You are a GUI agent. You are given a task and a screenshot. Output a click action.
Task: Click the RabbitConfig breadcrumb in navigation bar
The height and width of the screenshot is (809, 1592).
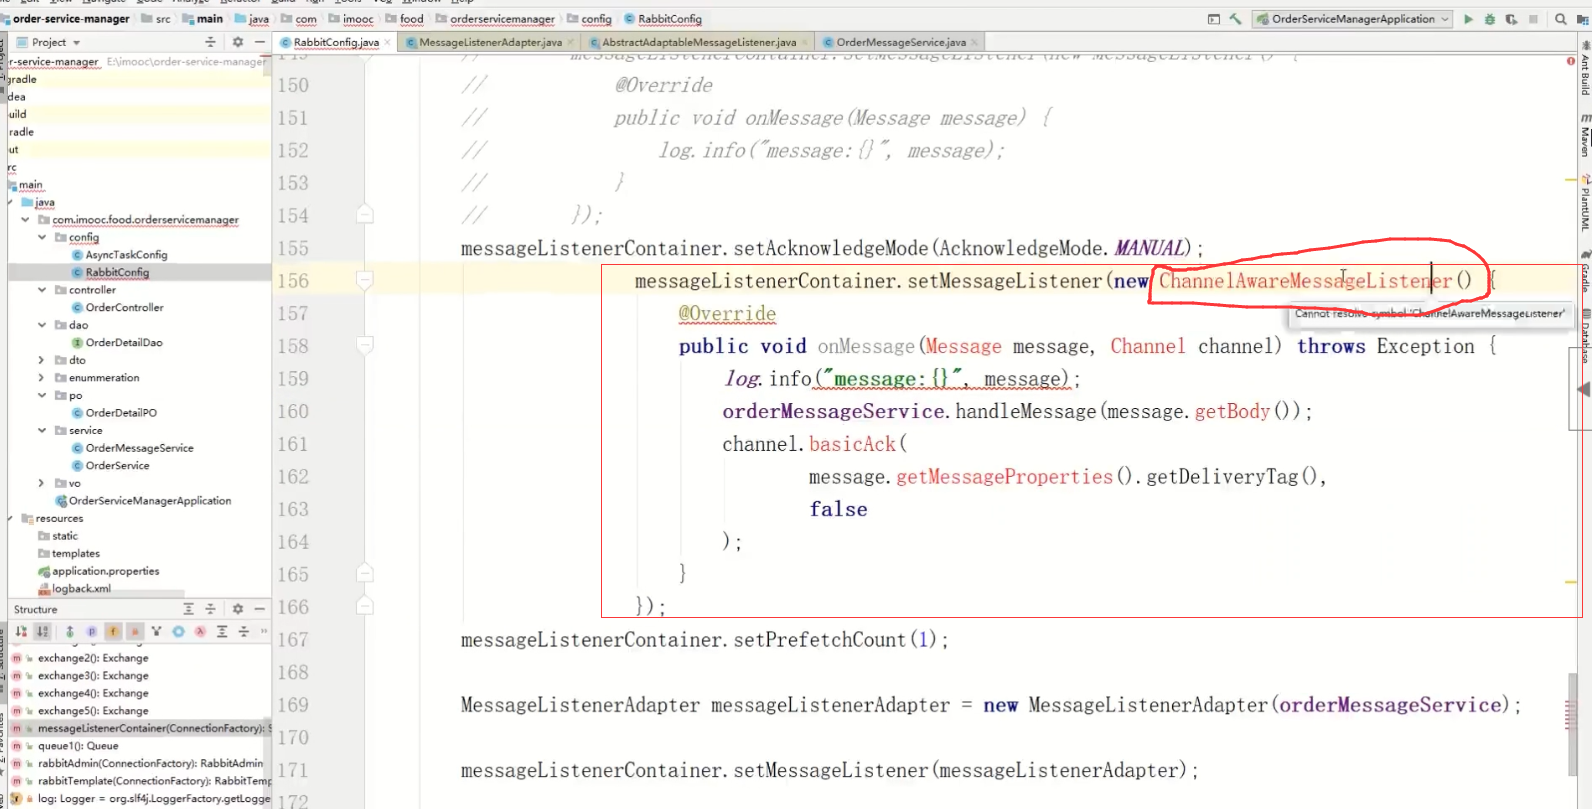670,19
